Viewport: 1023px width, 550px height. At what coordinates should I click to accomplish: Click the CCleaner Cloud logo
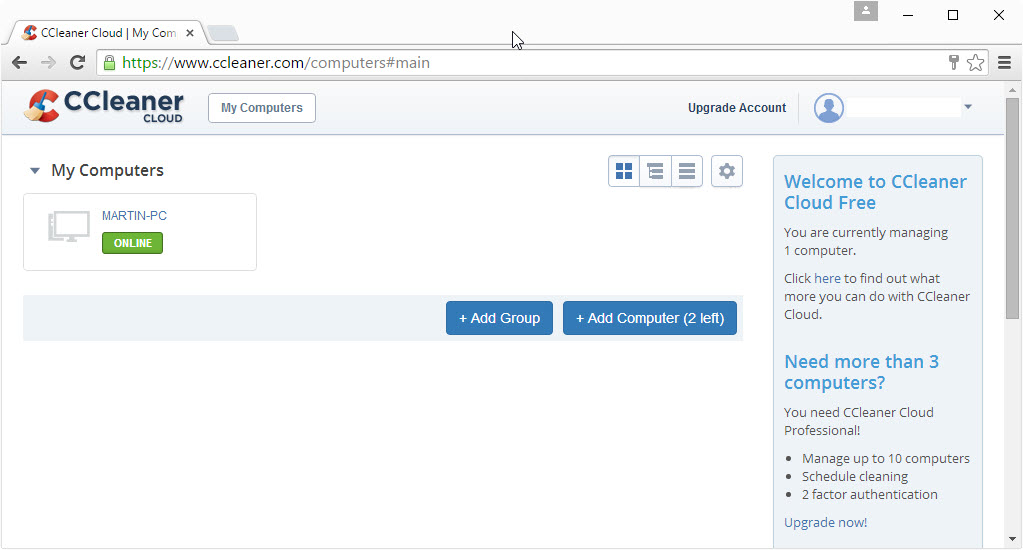click(x=104, y=106)
